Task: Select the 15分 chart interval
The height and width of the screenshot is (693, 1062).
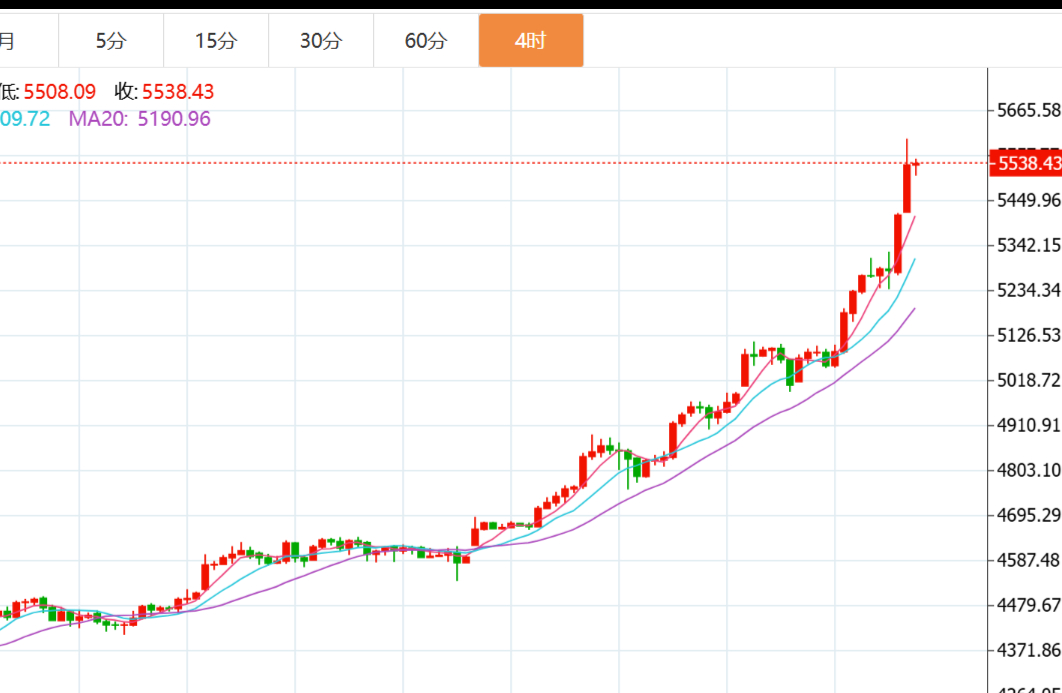Action: coord(216,41)
